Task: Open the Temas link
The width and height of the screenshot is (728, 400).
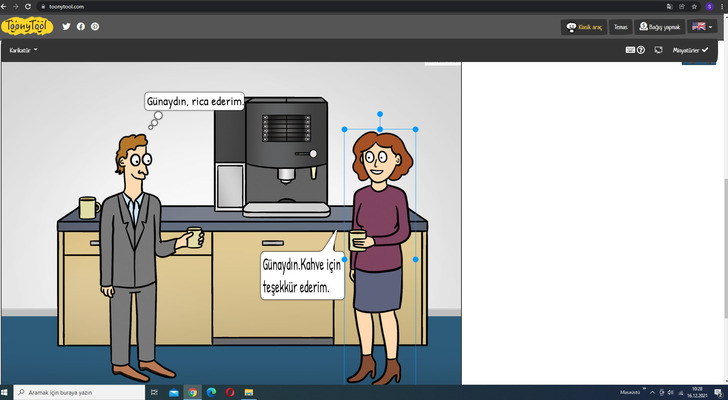Action: click(620, 27)
